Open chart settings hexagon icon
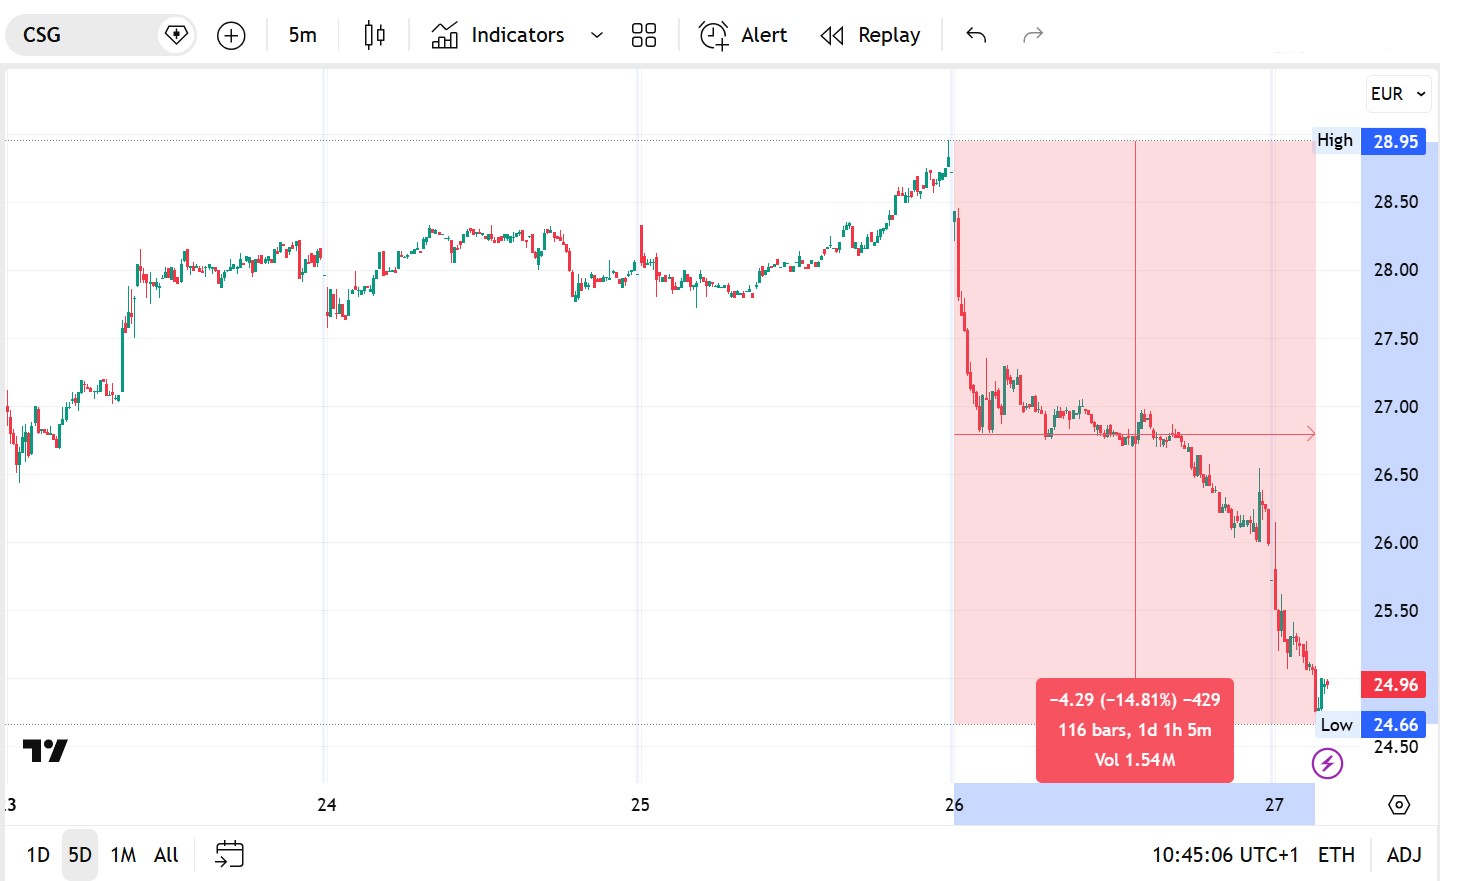Viewport: 1470px width, 881px height. (x=1399, y=805)
